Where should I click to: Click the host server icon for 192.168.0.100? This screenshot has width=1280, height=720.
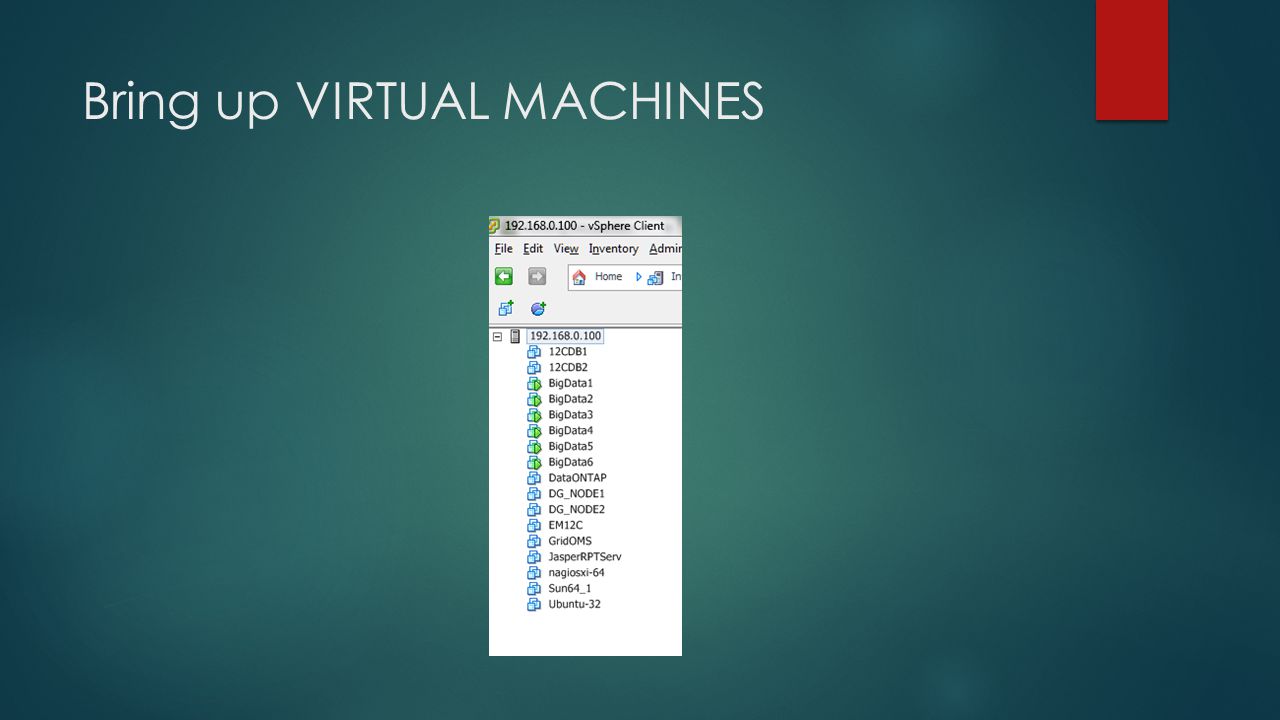click(x=516, y=337)
